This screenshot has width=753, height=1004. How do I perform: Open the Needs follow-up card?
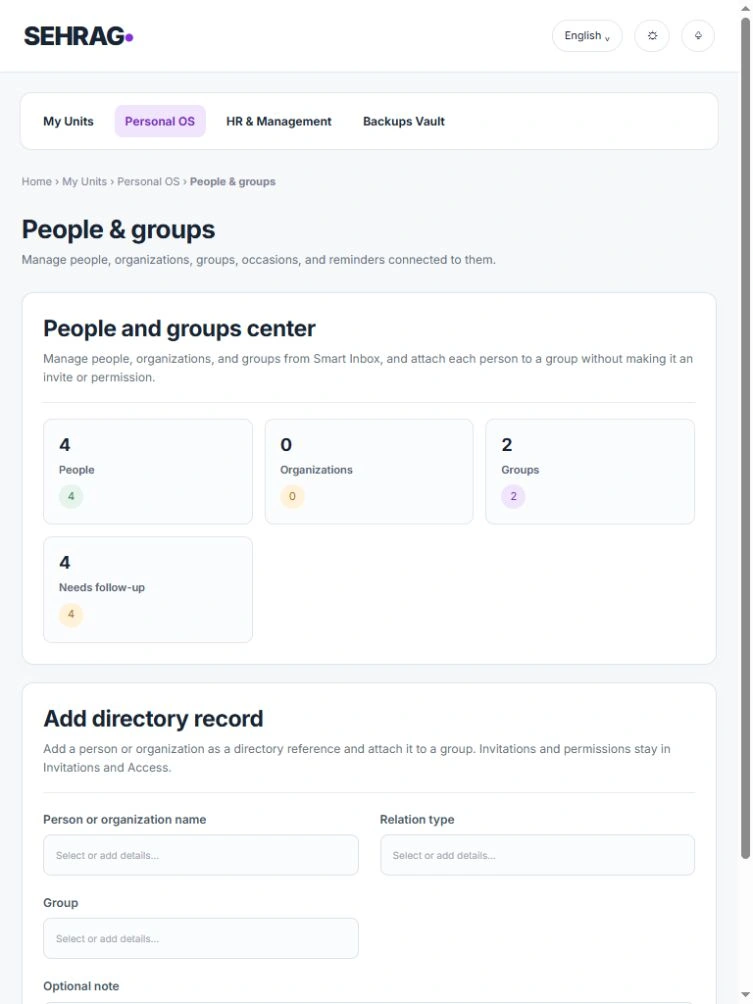tap(148, 589)
